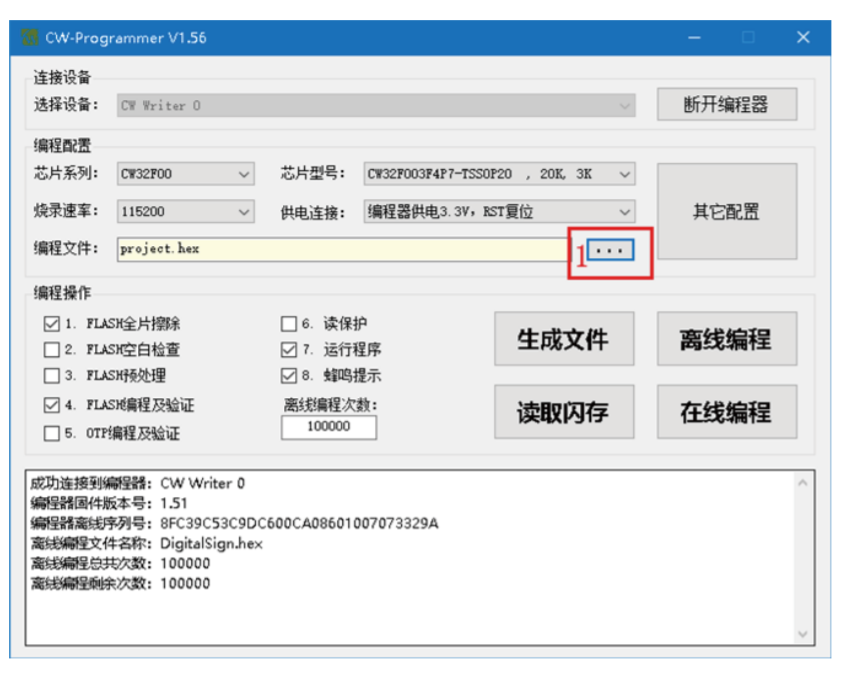Enable OTP编程及验证 checkbox
Viewport: 847px width, 681px height.
tap(52, 433)
